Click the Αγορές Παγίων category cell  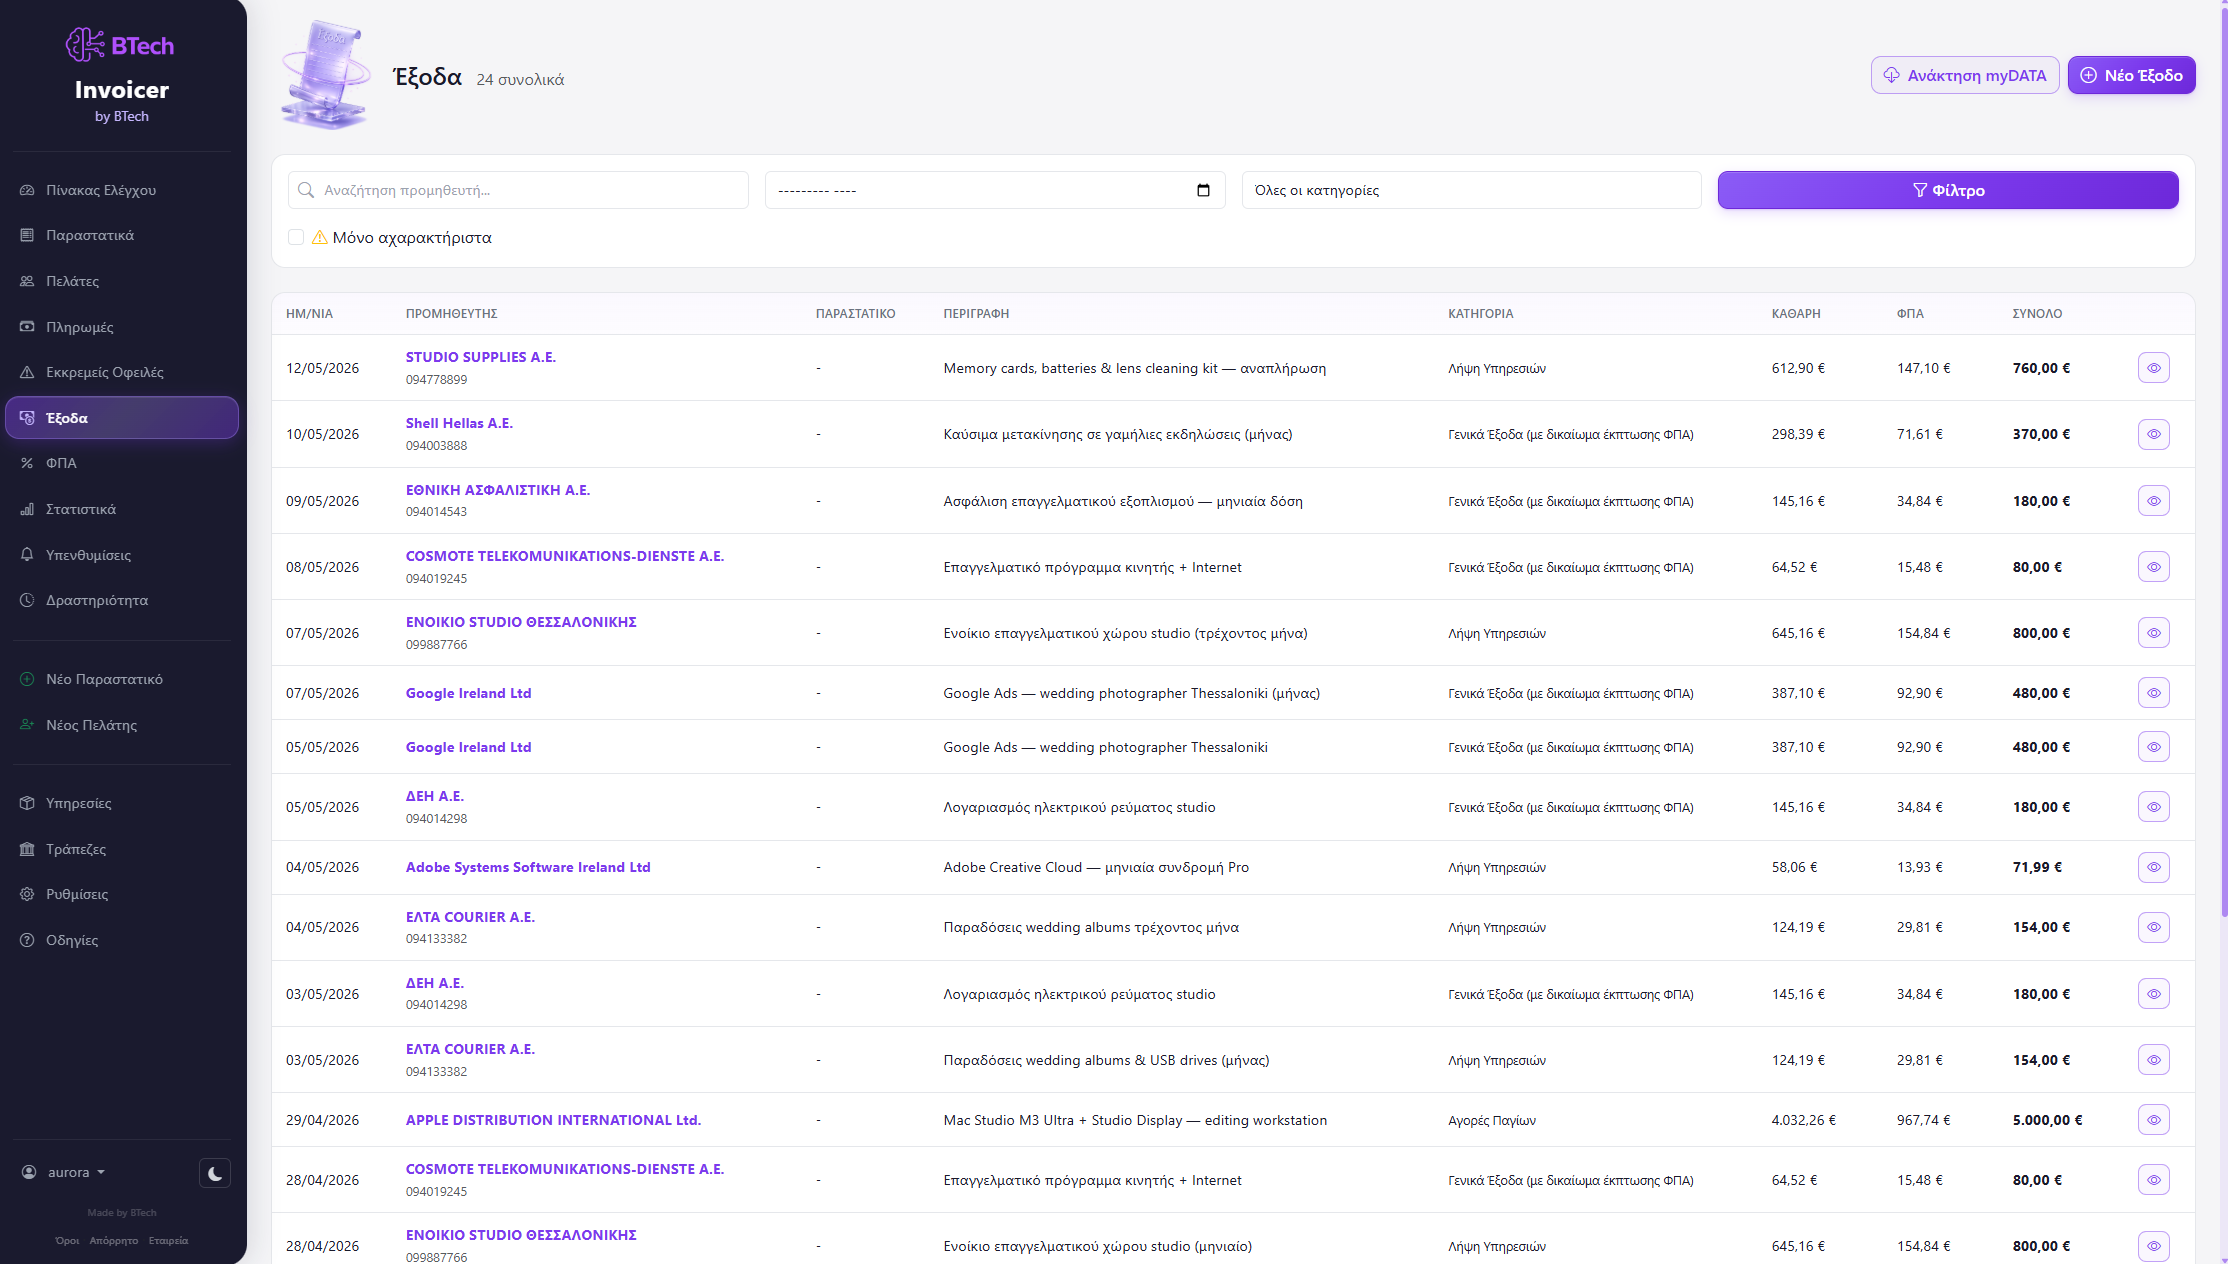pos(1492,1121)
